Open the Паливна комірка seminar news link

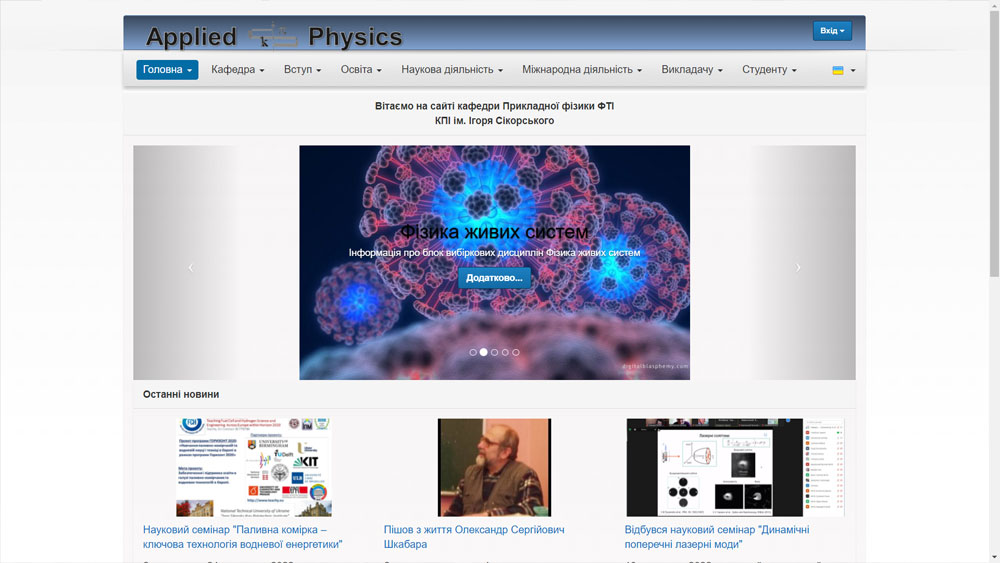pos(242,537)
